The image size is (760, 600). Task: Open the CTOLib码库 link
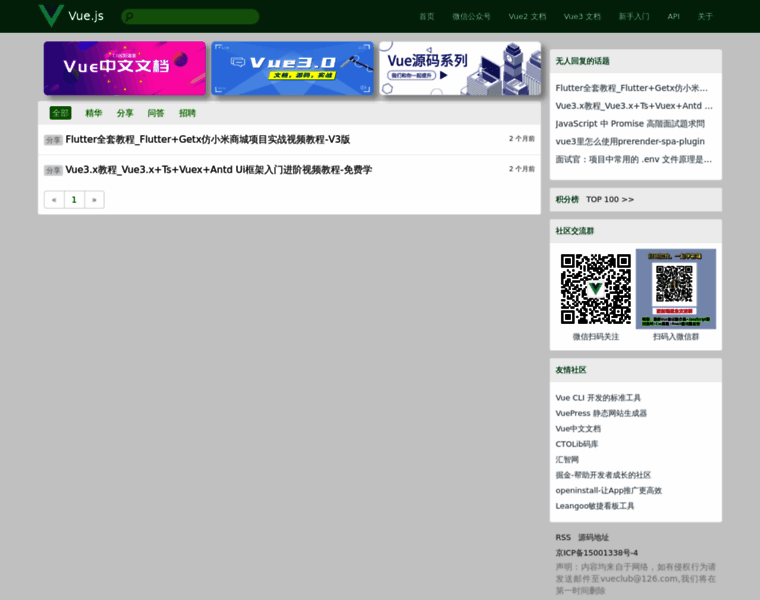coord(577,444)
